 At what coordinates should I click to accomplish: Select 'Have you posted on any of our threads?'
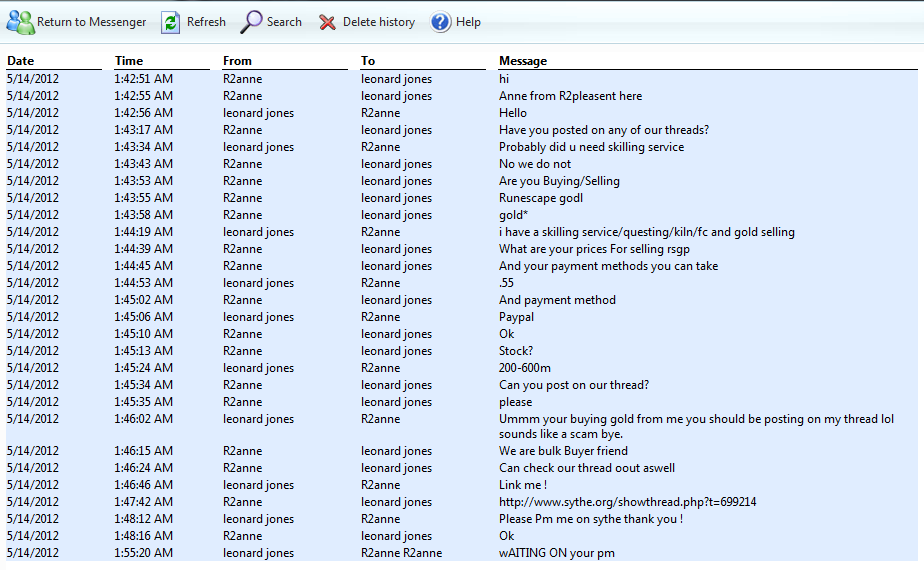(x=604, y=130)
